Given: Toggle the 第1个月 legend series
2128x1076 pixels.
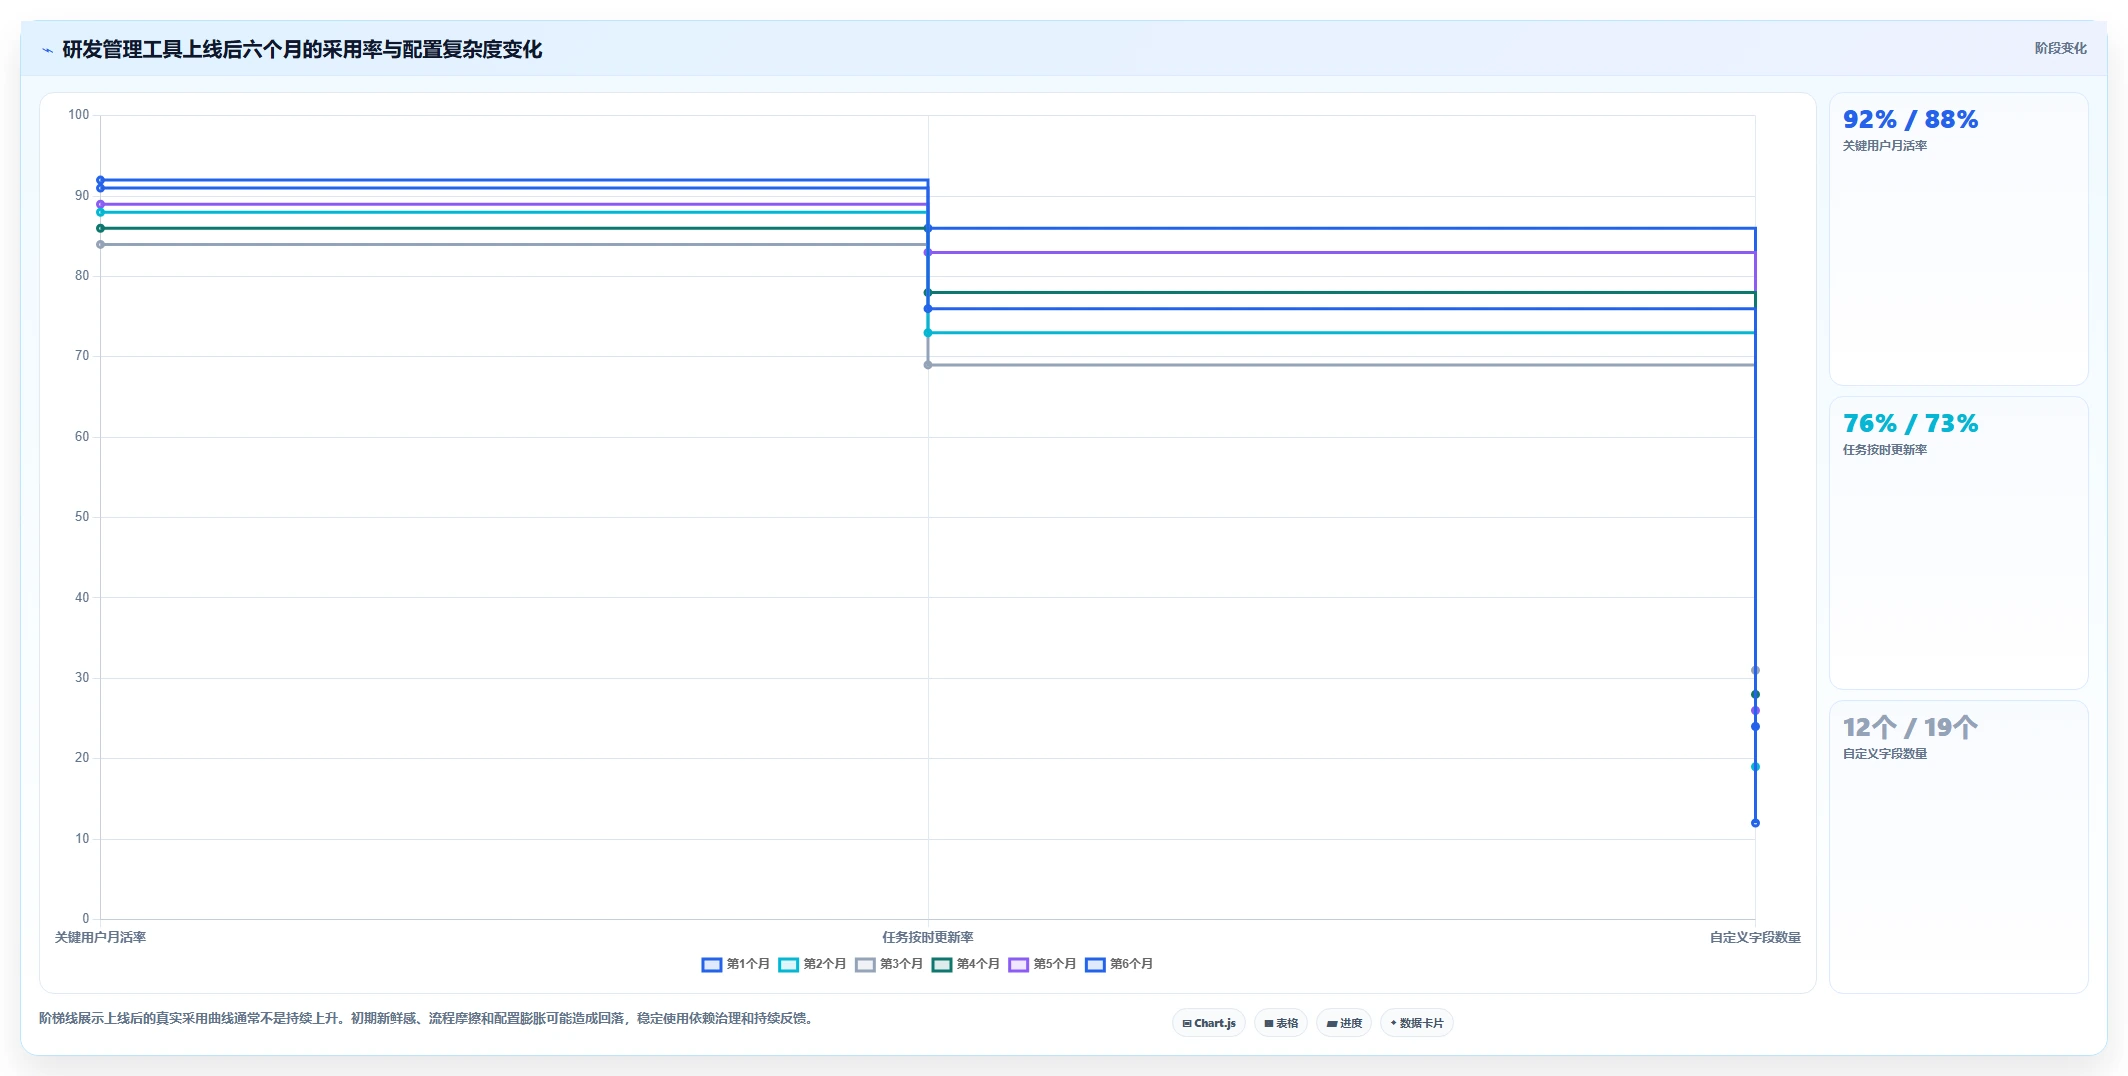Looking at the screenshot, I should click(736, 964).
